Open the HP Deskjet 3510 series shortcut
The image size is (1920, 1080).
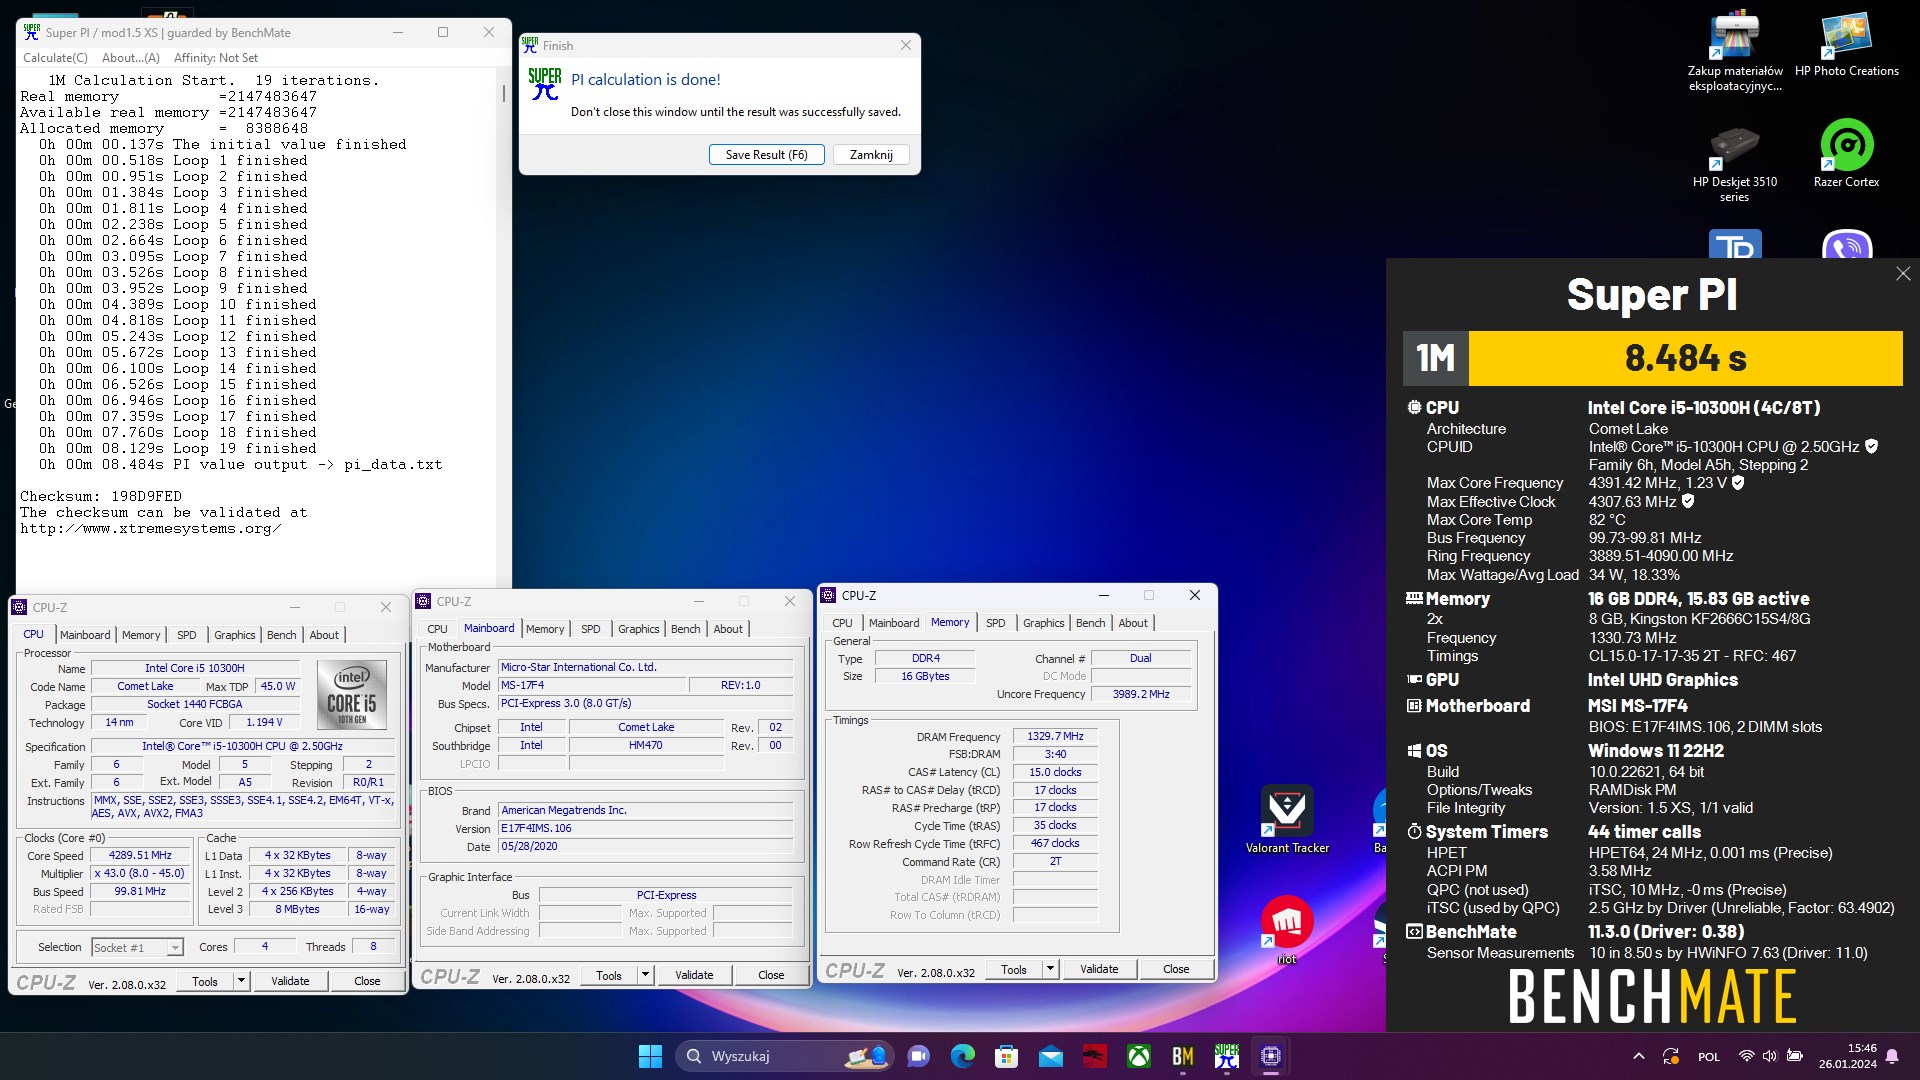[1735, 163]
